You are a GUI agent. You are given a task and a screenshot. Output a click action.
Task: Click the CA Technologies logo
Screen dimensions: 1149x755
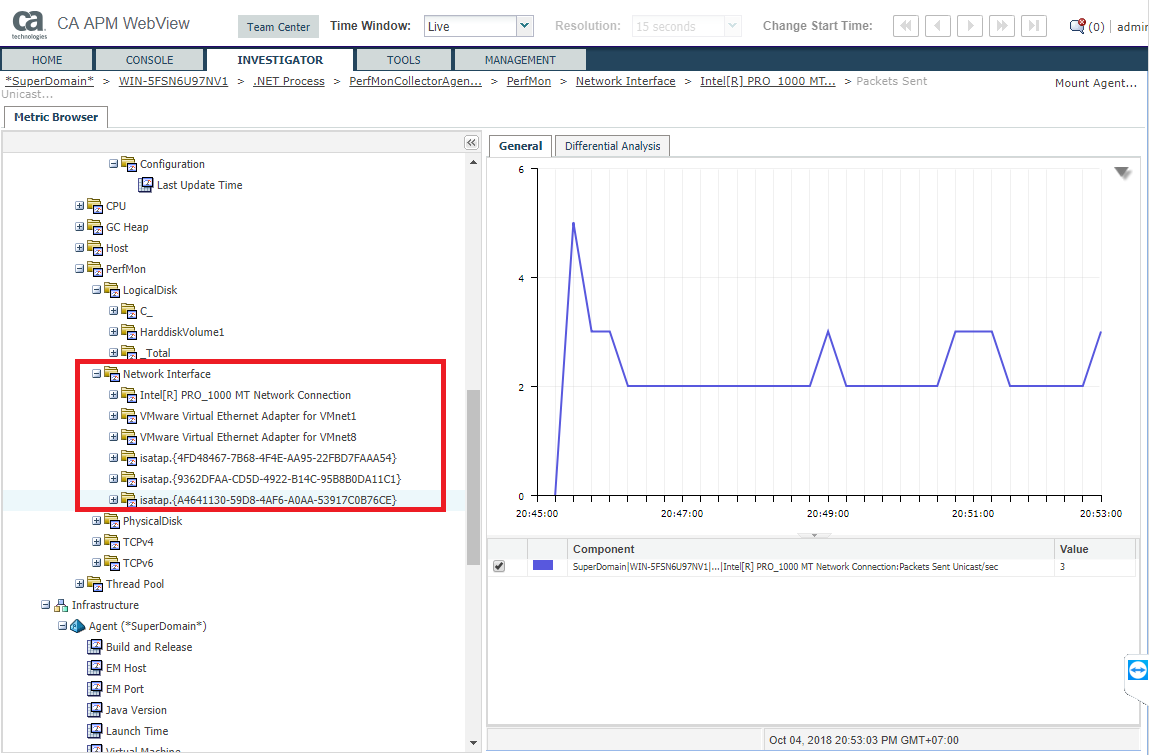[x=30, y=26]
